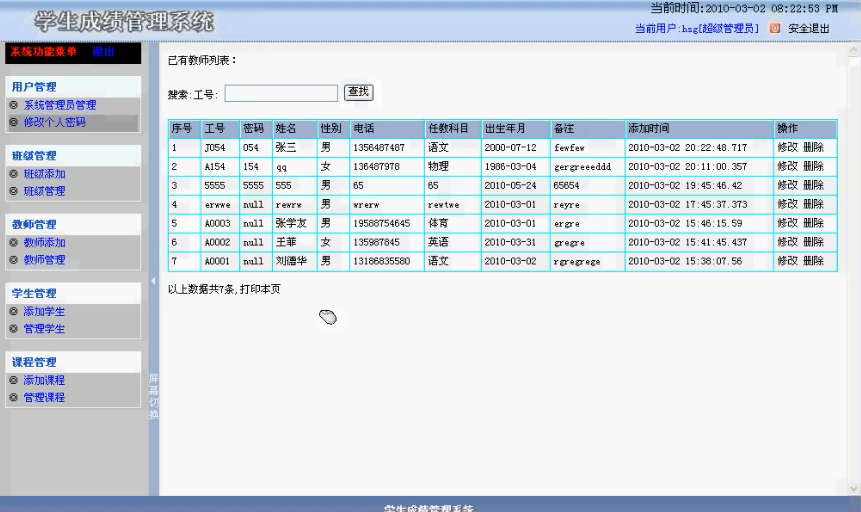Open 班级管理 link in the sidebar
The image size is (861, 512).
[44, 191]
